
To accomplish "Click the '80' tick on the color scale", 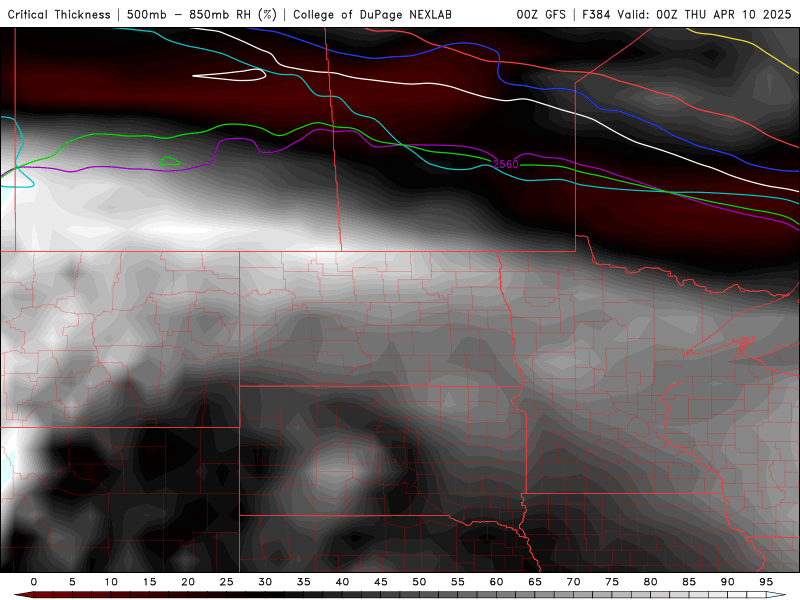I will (x=651, y=582).
